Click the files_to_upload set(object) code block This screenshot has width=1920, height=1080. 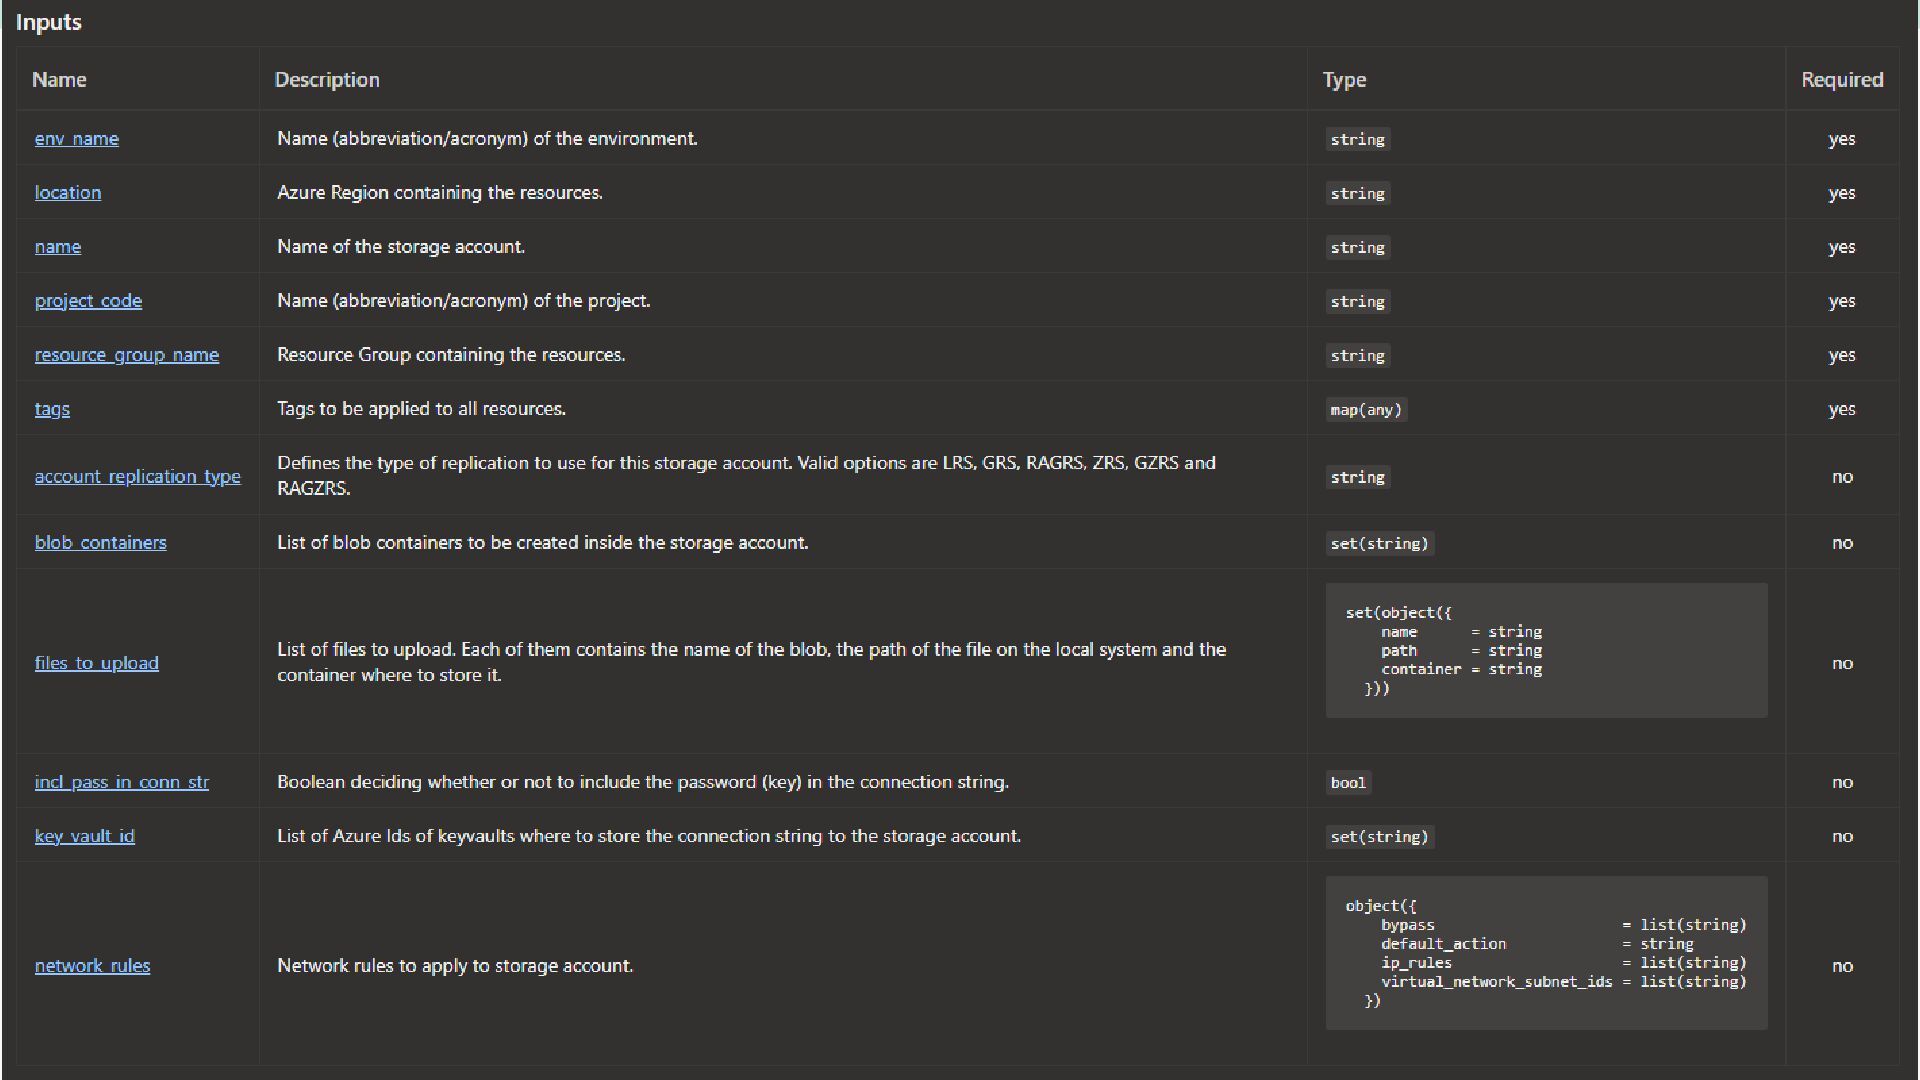(1546, 650)
